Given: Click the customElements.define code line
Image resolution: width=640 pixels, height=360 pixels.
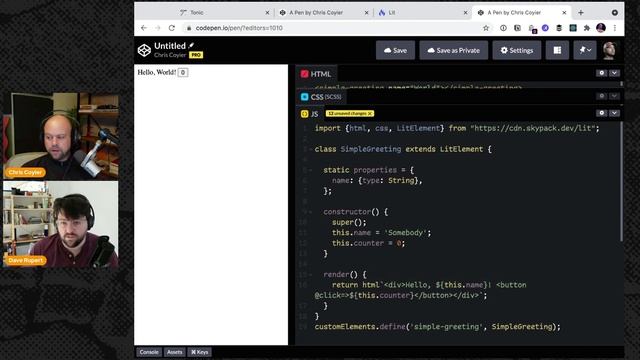Looking at the screenshot, I should (x=438, y=327).
